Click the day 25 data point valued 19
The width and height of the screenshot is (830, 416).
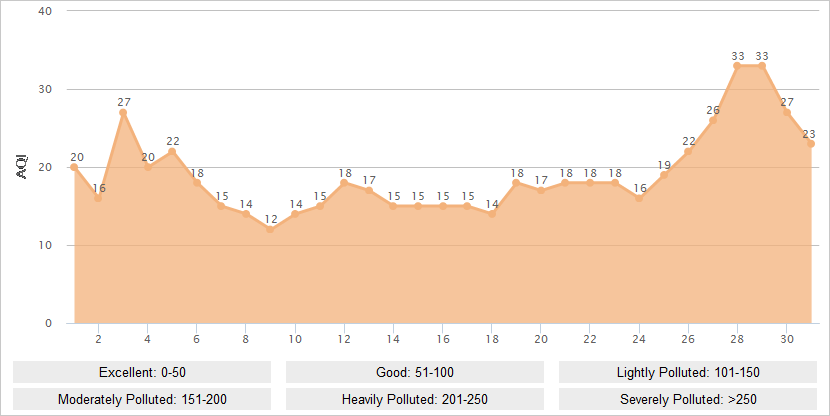point(664,175)
